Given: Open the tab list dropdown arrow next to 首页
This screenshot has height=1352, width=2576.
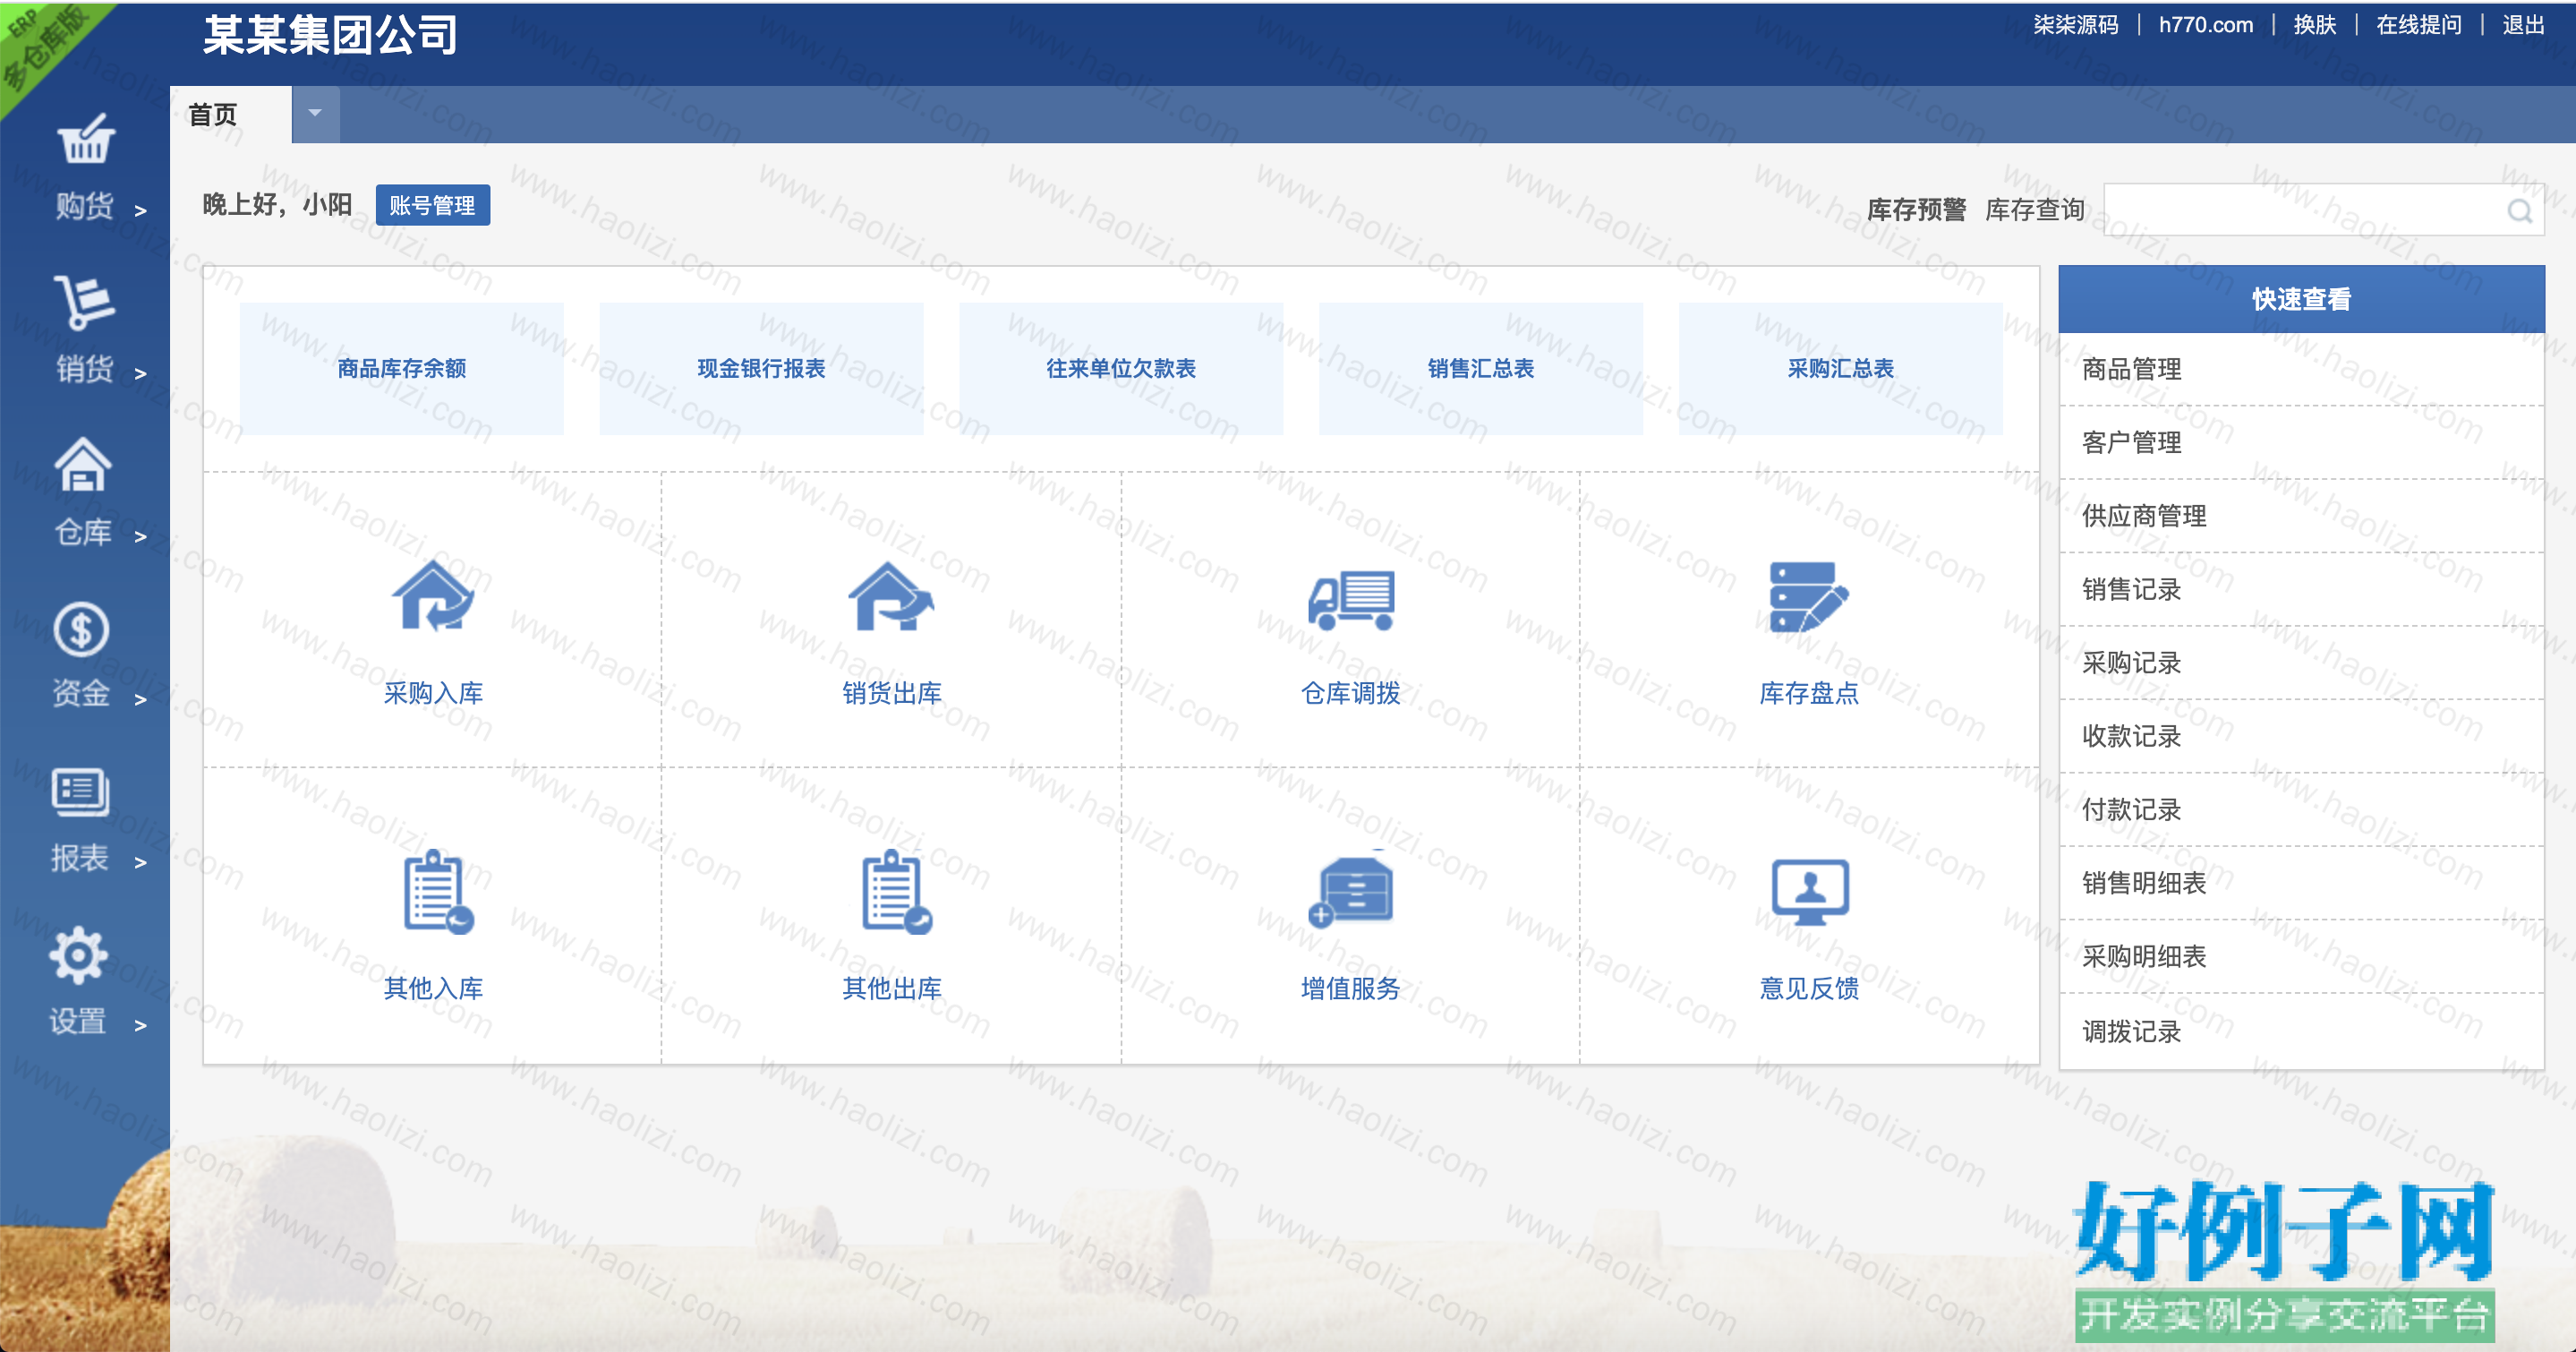Looking at the screenshot, I should tap(315, 114).
